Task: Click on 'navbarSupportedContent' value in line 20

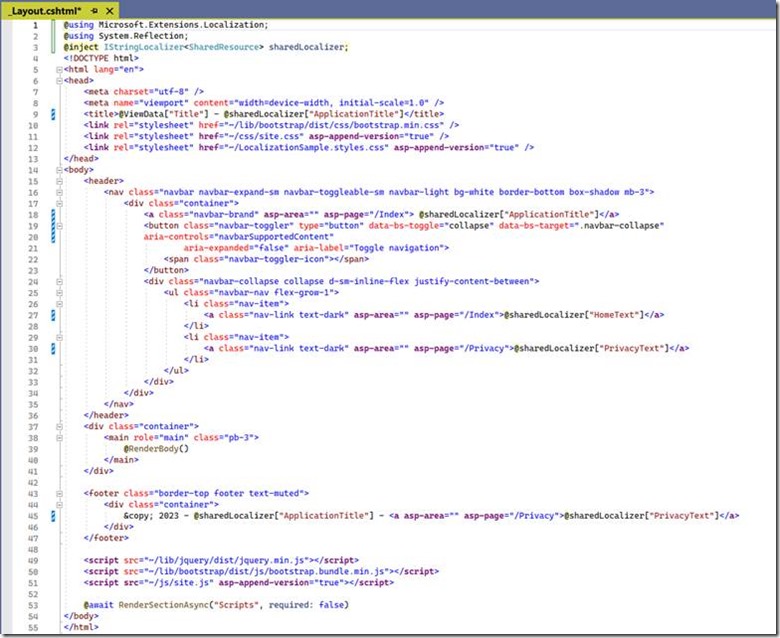Action: [x=274, y=237]
